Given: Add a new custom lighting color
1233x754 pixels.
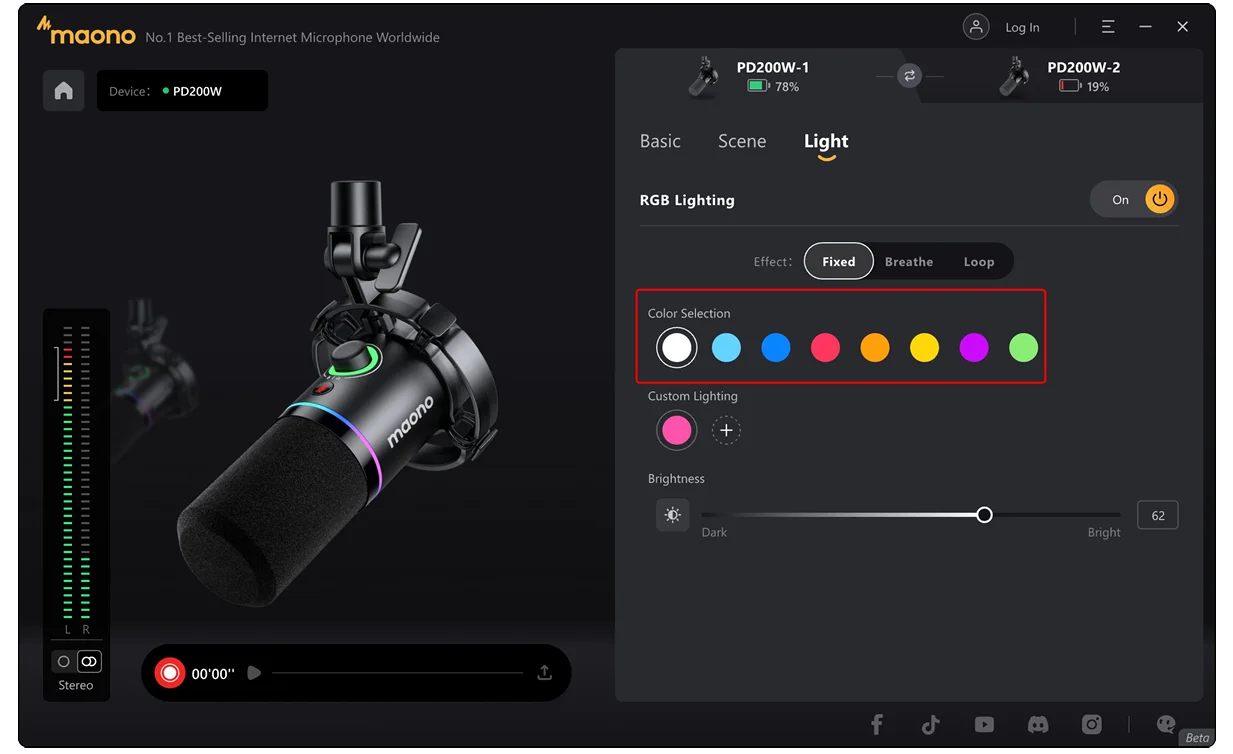Looking at the screenshot, I should (726, 430).
